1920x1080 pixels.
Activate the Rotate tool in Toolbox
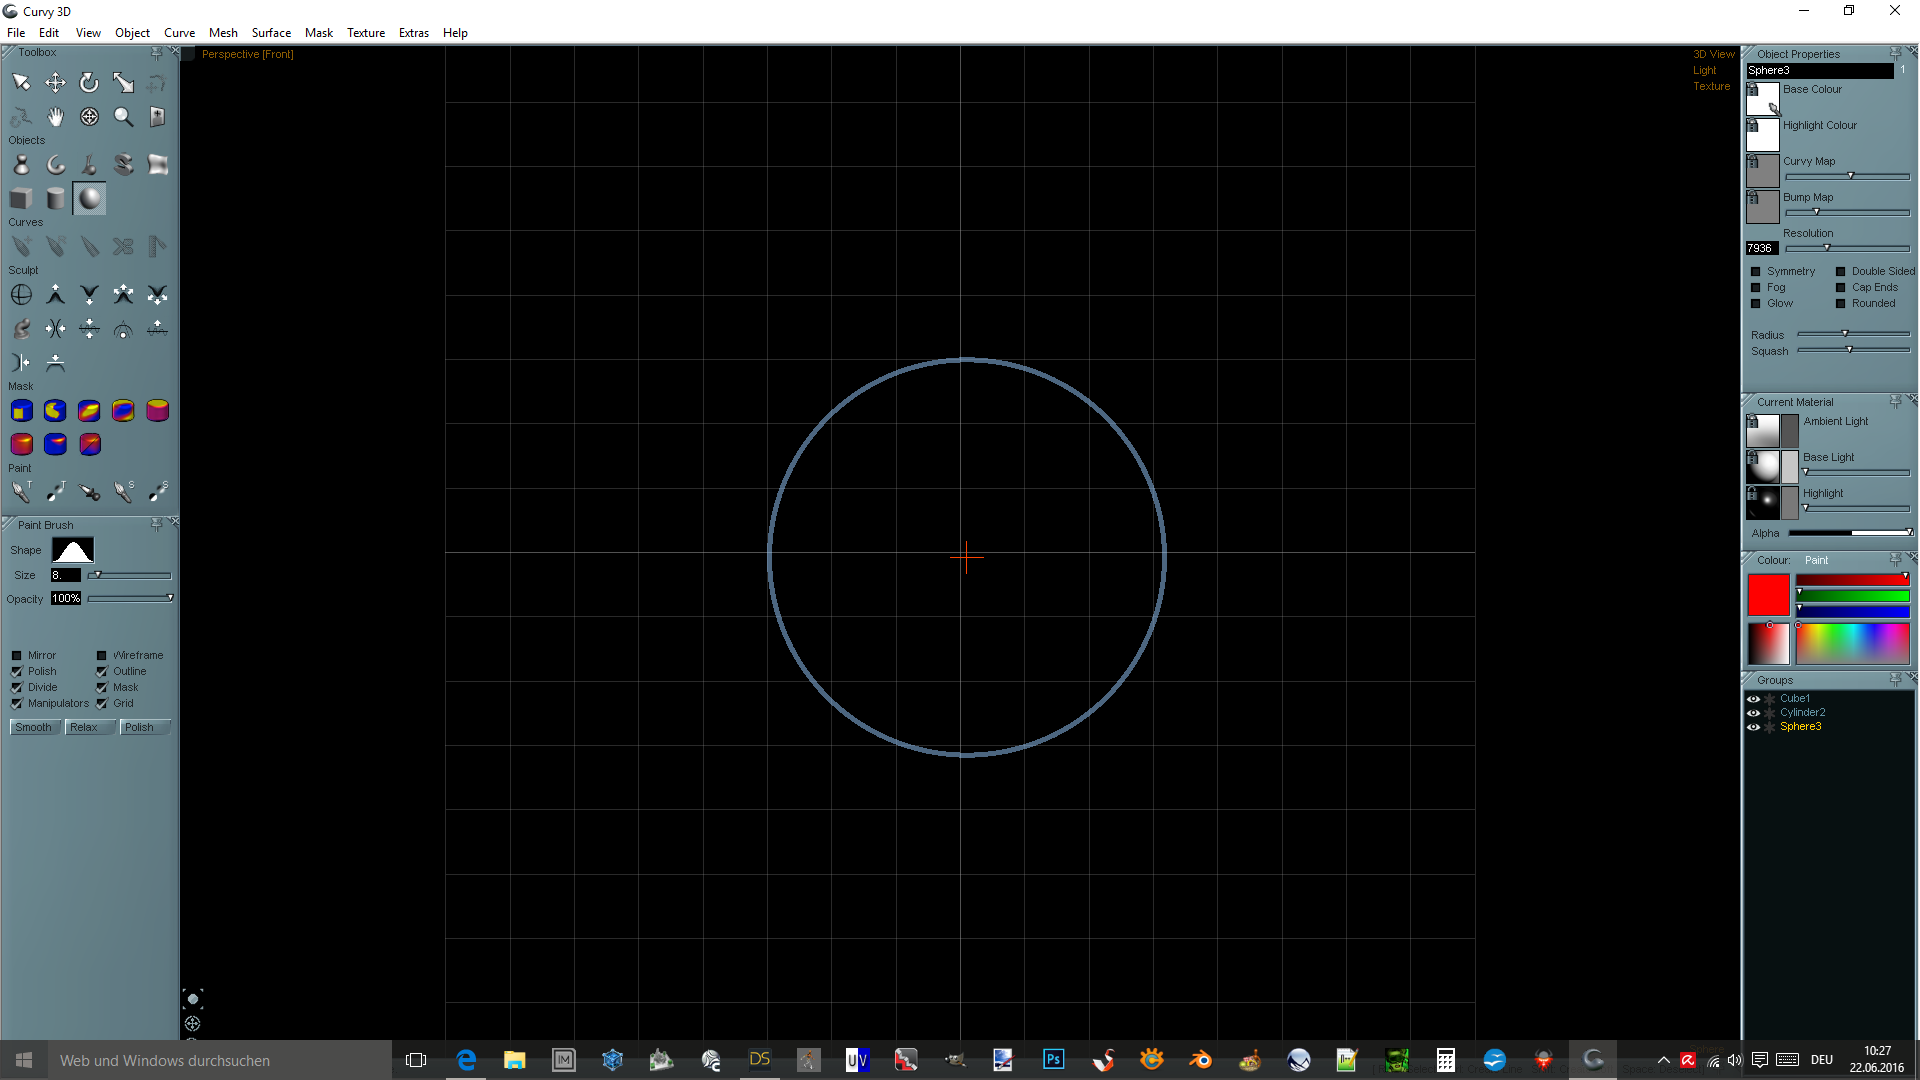click(89, 82)
